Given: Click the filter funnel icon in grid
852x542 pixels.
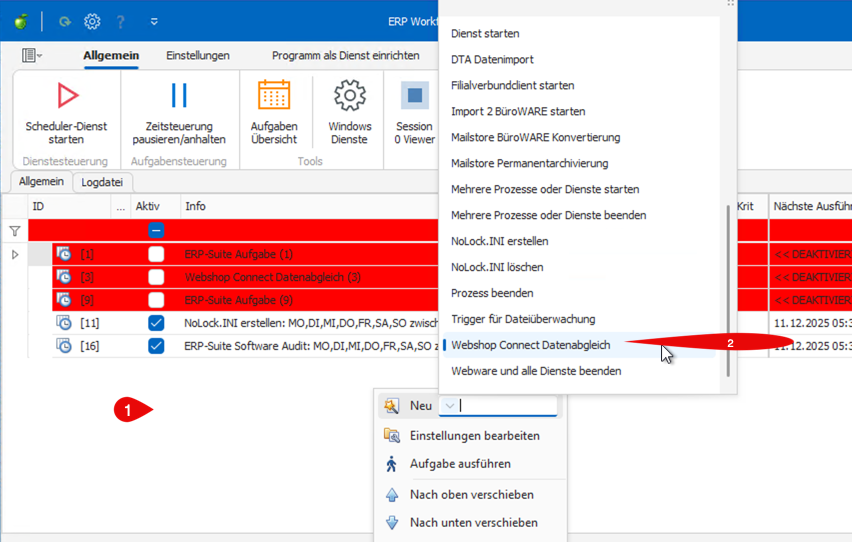Looking at the screenshot, I should coord(14,231).
